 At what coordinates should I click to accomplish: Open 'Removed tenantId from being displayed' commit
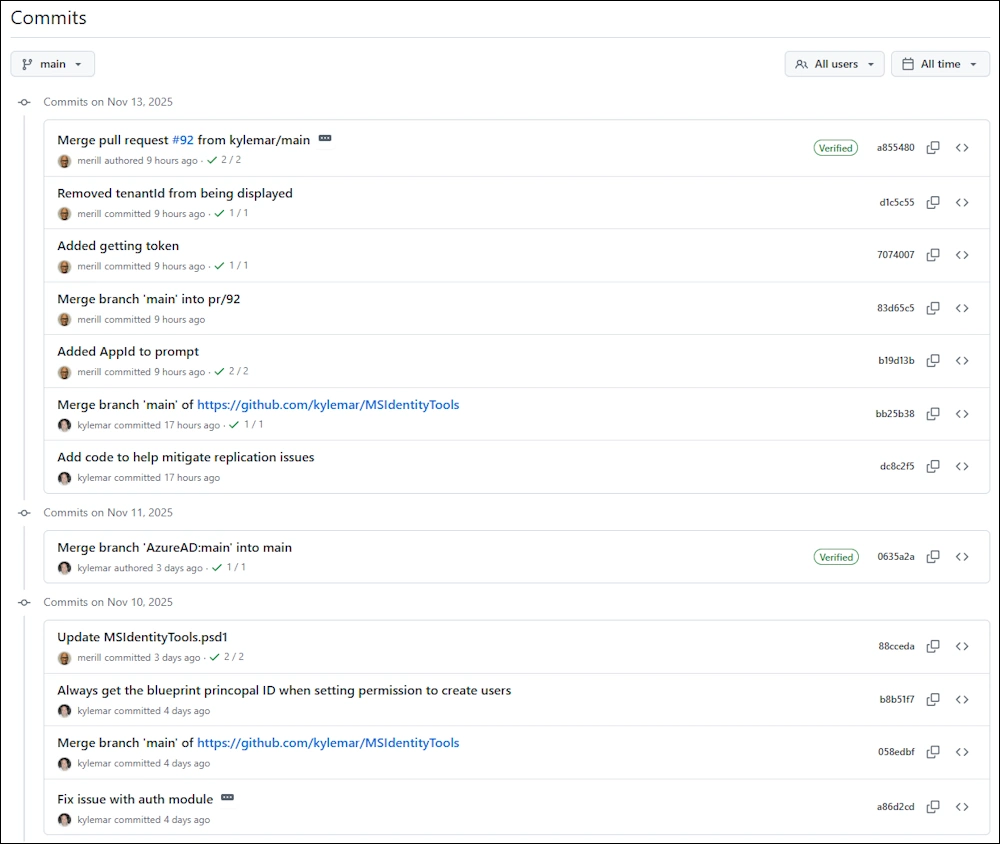(175, 193)
